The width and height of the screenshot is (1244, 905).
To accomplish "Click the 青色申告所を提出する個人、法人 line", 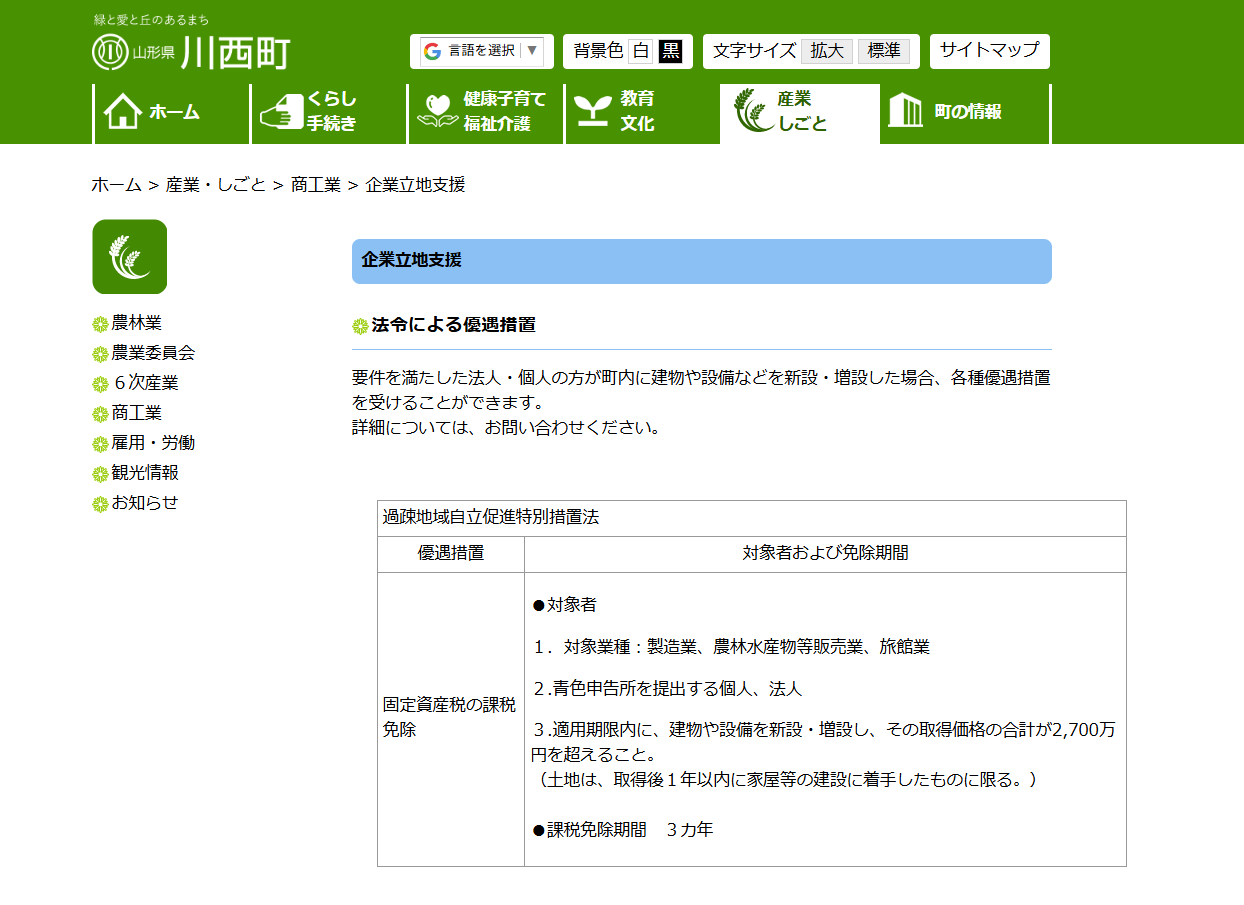I will point(667,689).
